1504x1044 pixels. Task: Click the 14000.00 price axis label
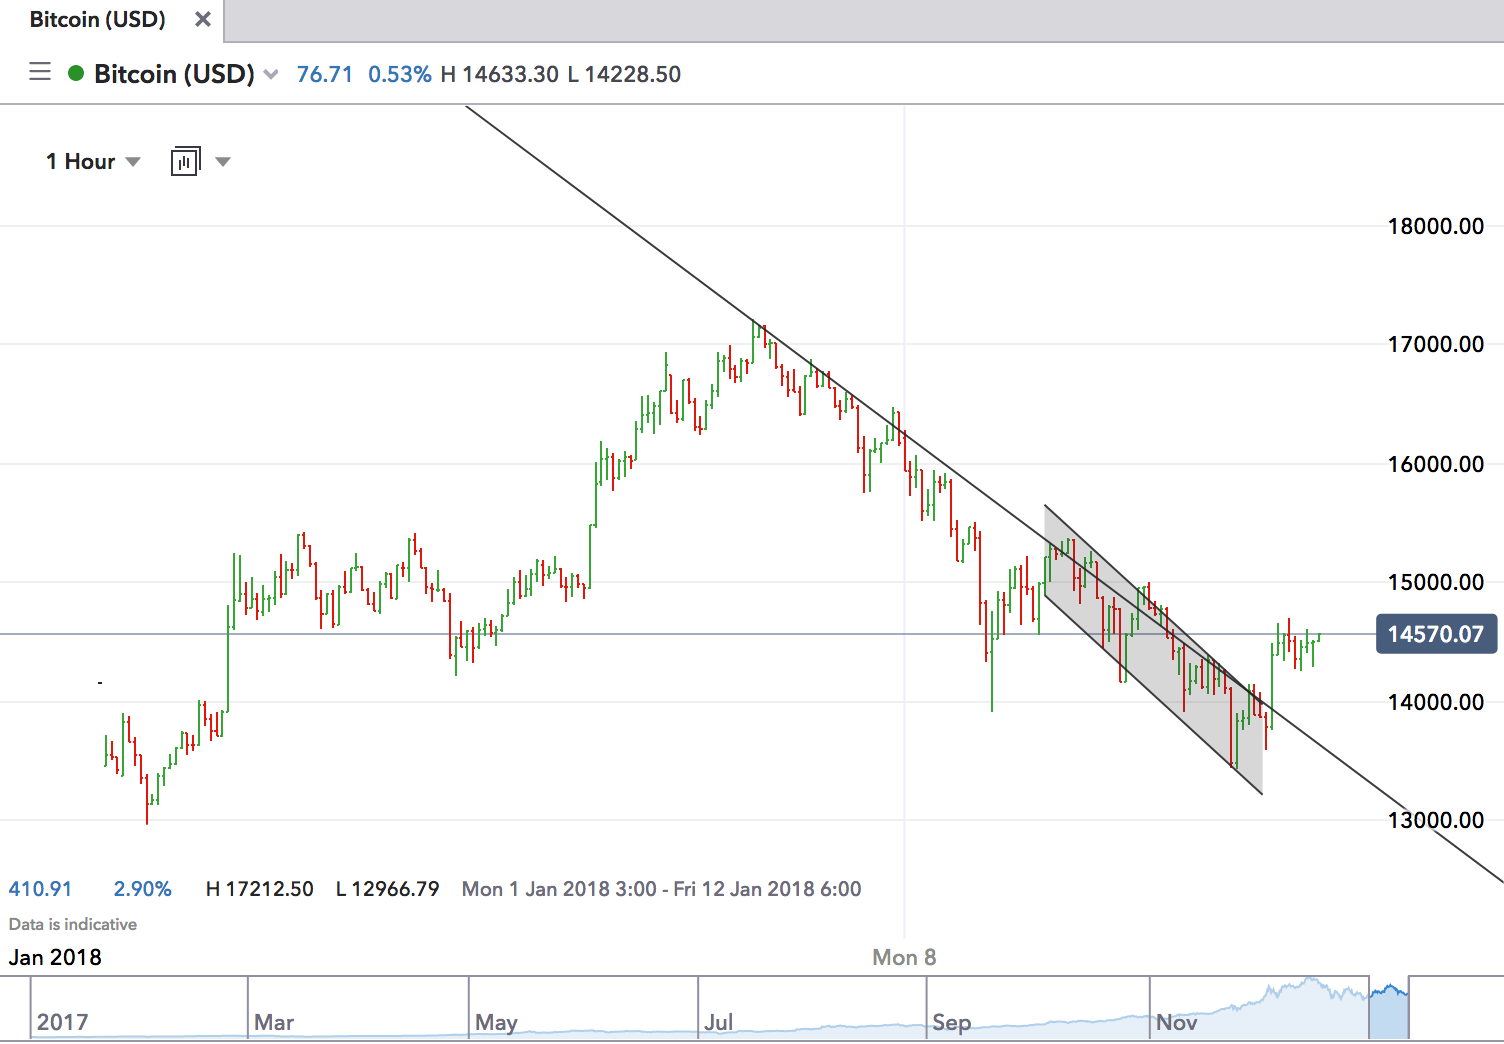click(x=1436, y=702)
